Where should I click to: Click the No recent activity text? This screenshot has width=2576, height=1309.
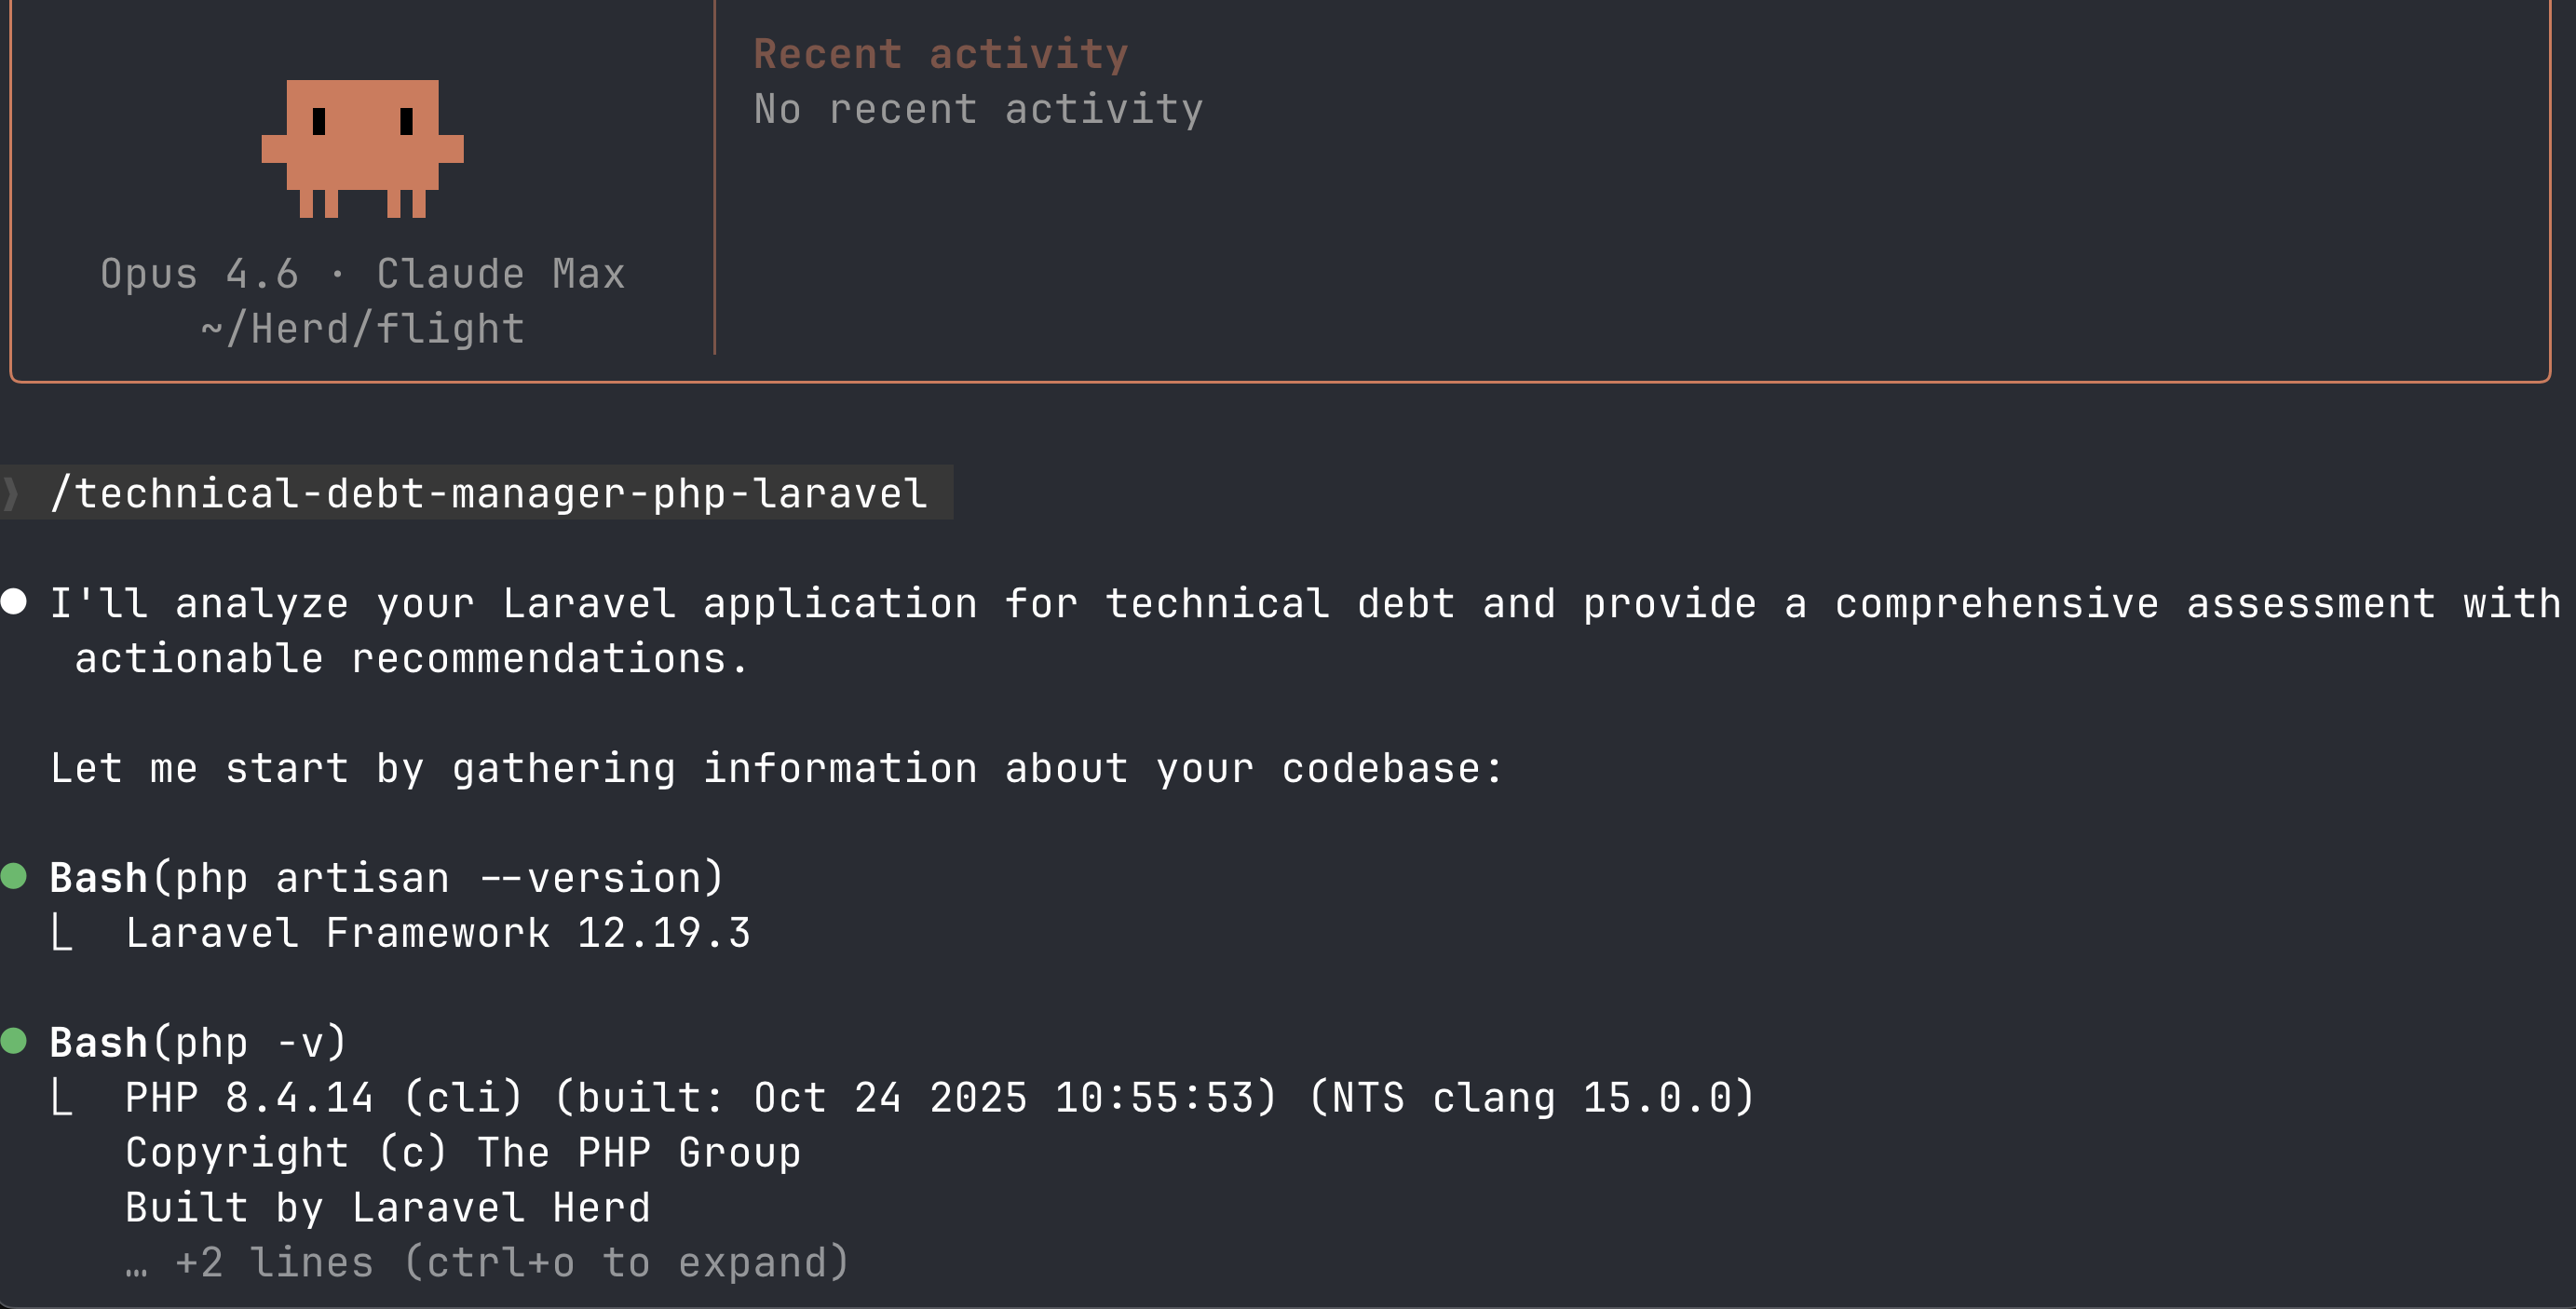(978, 108)
